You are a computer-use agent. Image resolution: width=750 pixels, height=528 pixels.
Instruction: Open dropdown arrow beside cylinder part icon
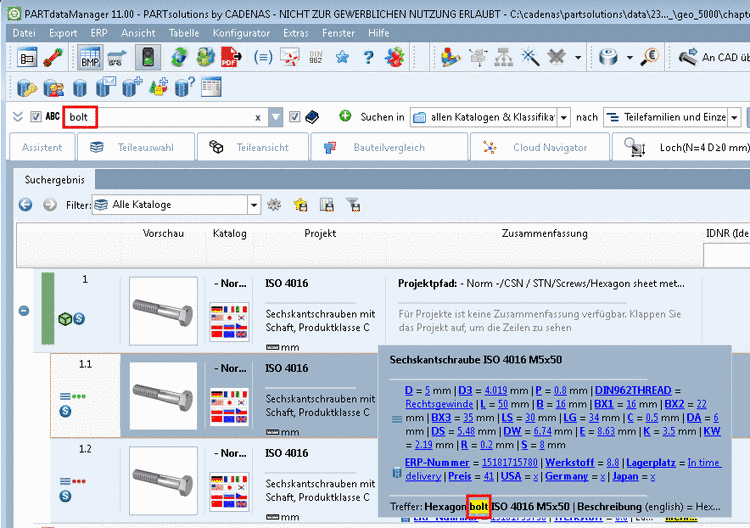[629, 58]
